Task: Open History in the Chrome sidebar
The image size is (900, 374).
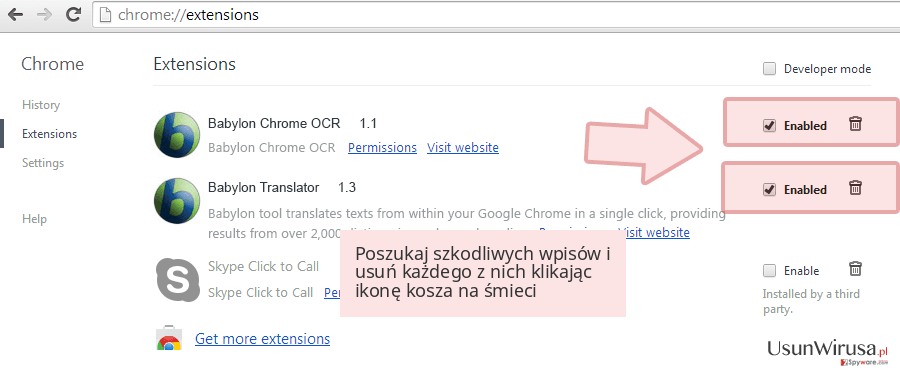Action: (x=41, y=105)
